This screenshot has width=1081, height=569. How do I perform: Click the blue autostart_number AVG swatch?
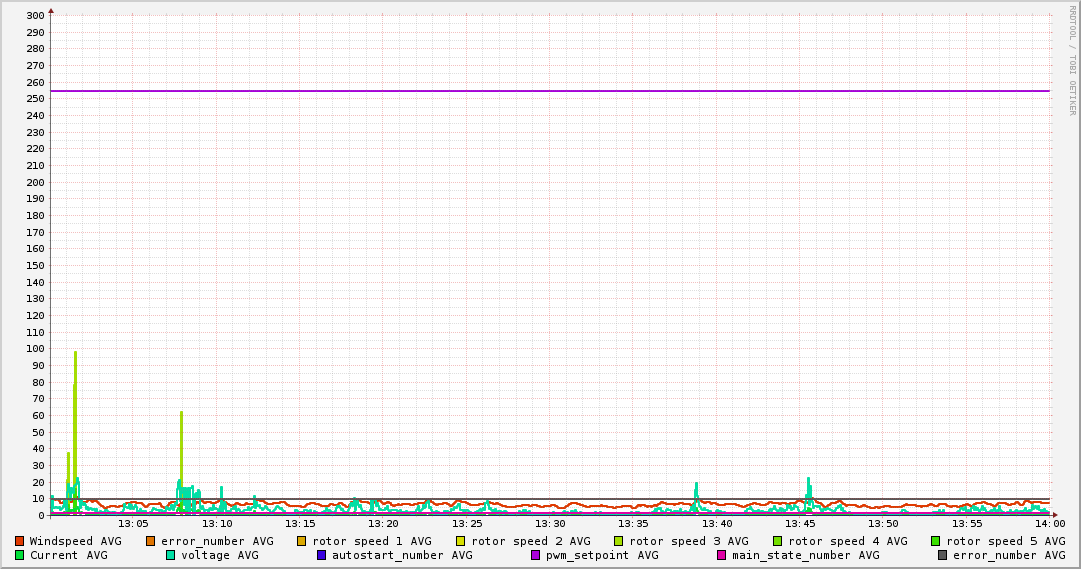(x=321, y=555)
